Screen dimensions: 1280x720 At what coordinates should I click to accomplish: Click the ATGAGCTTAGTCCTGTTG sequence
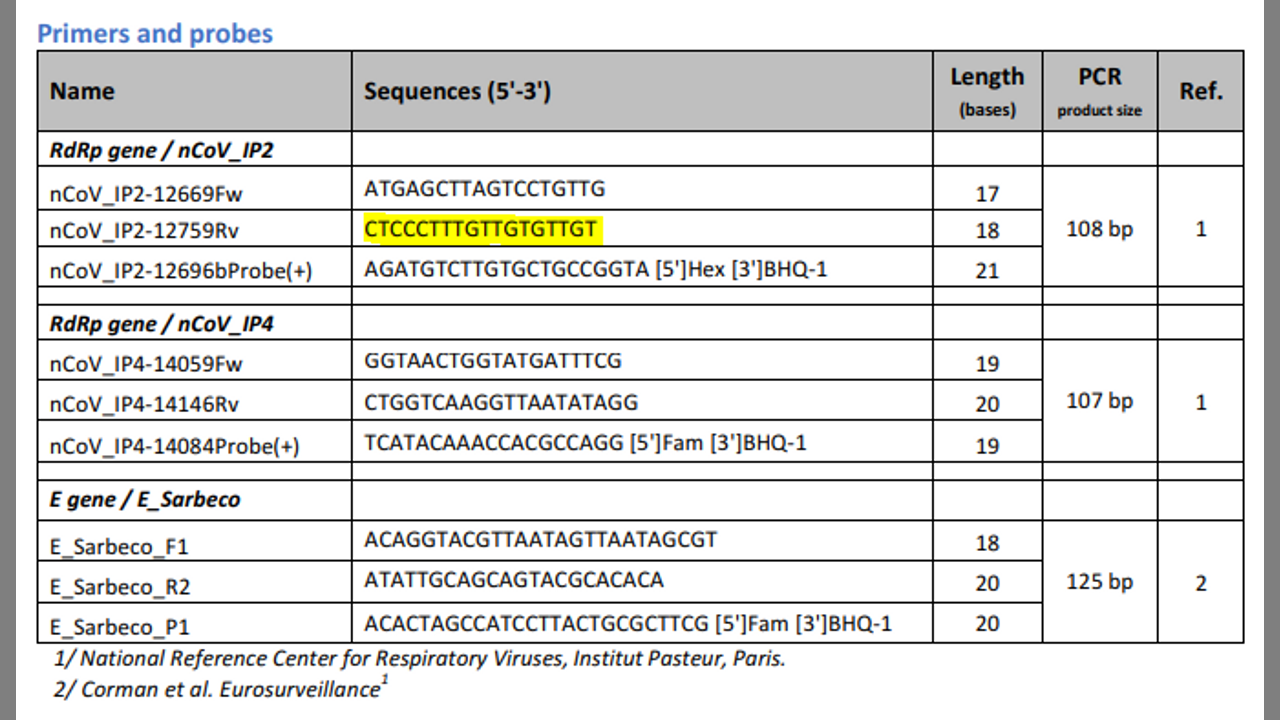coord(485,189)
